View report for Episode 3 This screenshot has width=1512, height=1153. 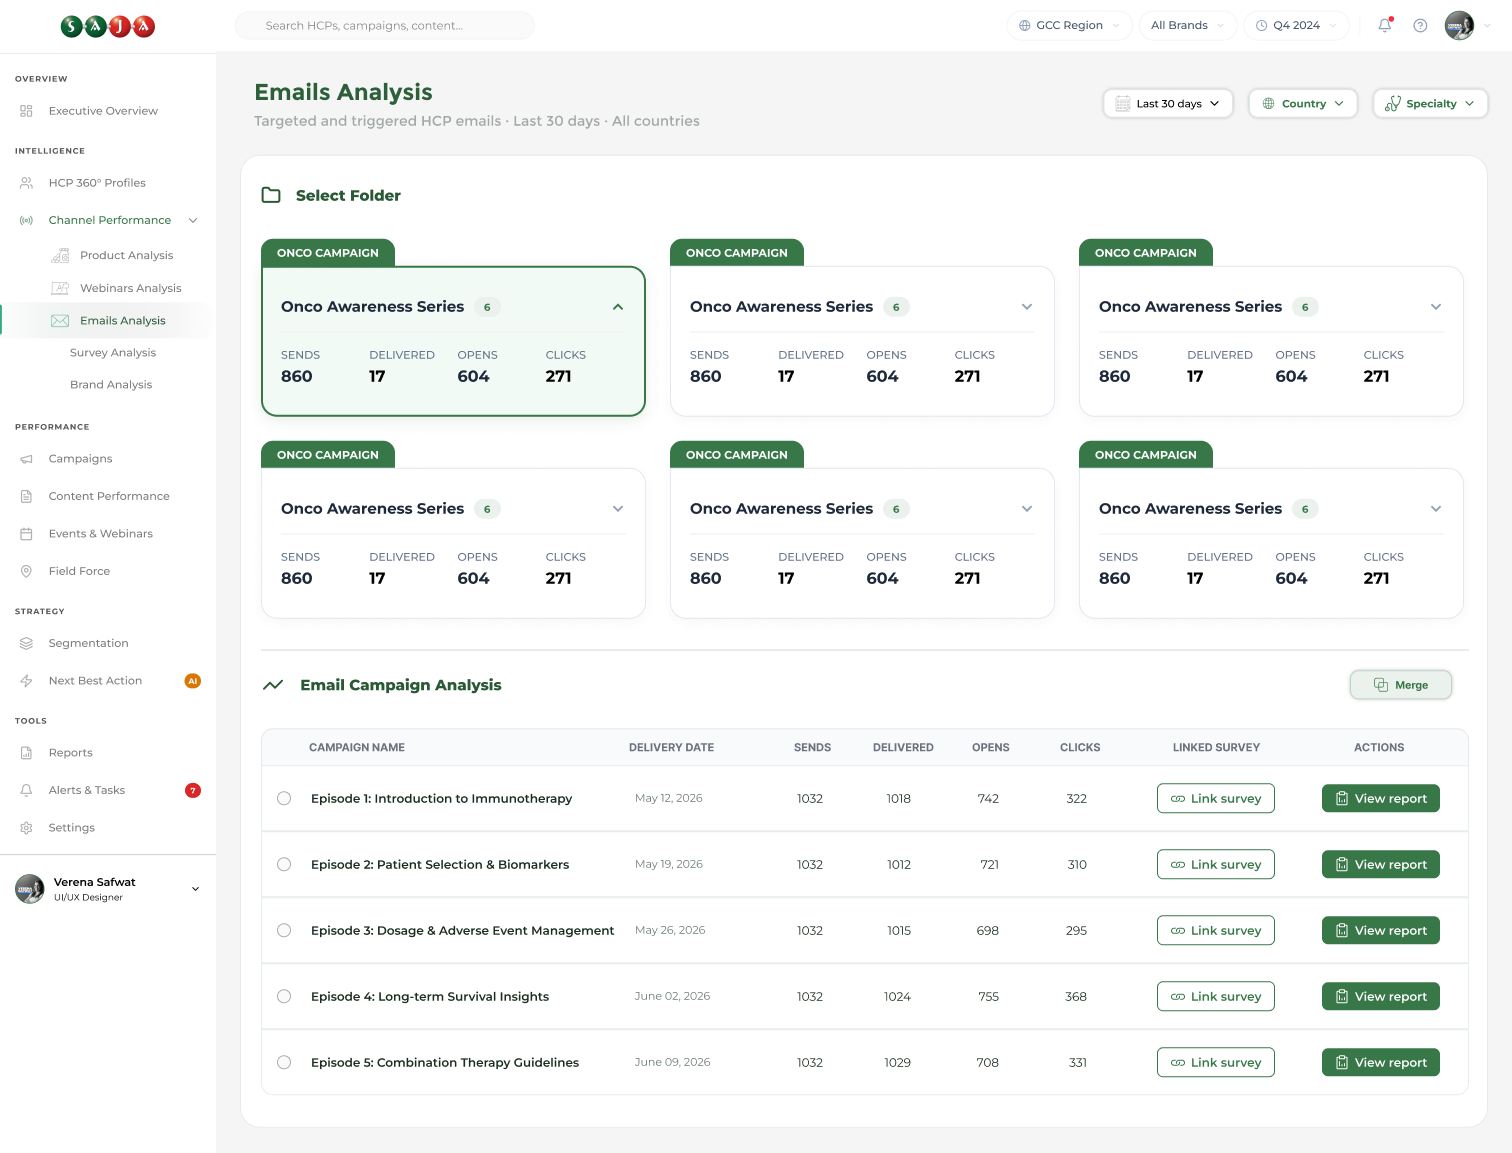pos(1381,930)
